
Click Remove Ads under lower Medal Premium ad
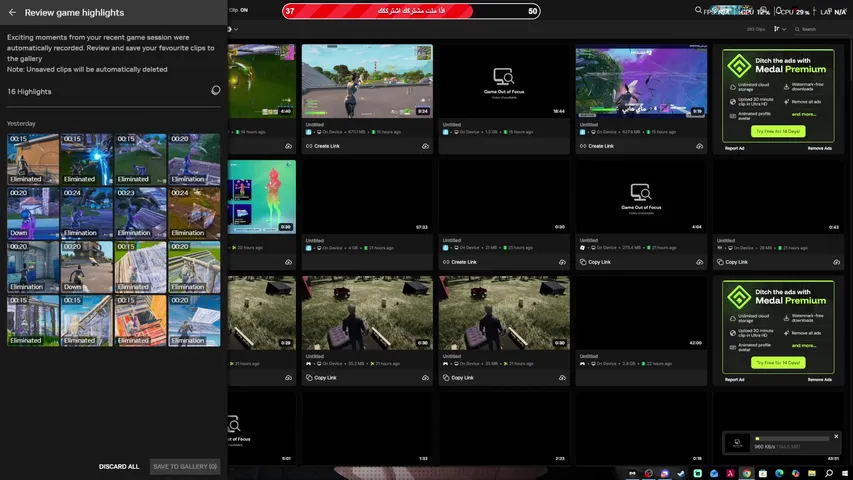click(819, 379)
